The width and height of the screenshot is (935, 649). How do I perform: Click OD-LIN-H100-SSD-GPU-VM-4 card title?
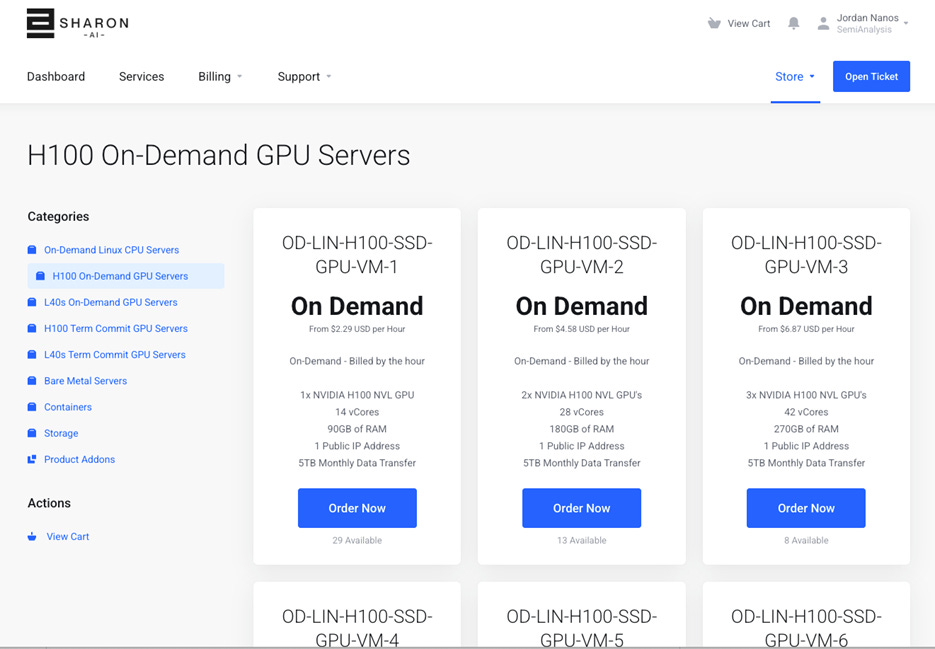coord(357,628)
